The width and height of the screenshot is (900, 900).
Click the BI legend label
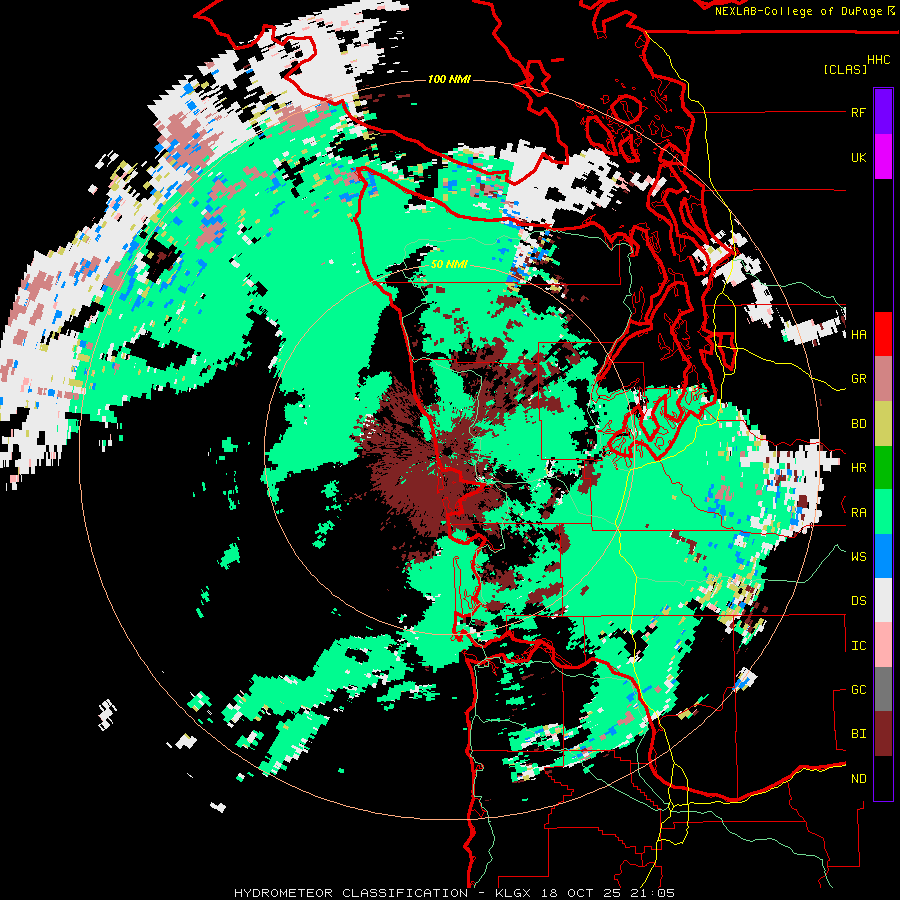pos(858,734)
